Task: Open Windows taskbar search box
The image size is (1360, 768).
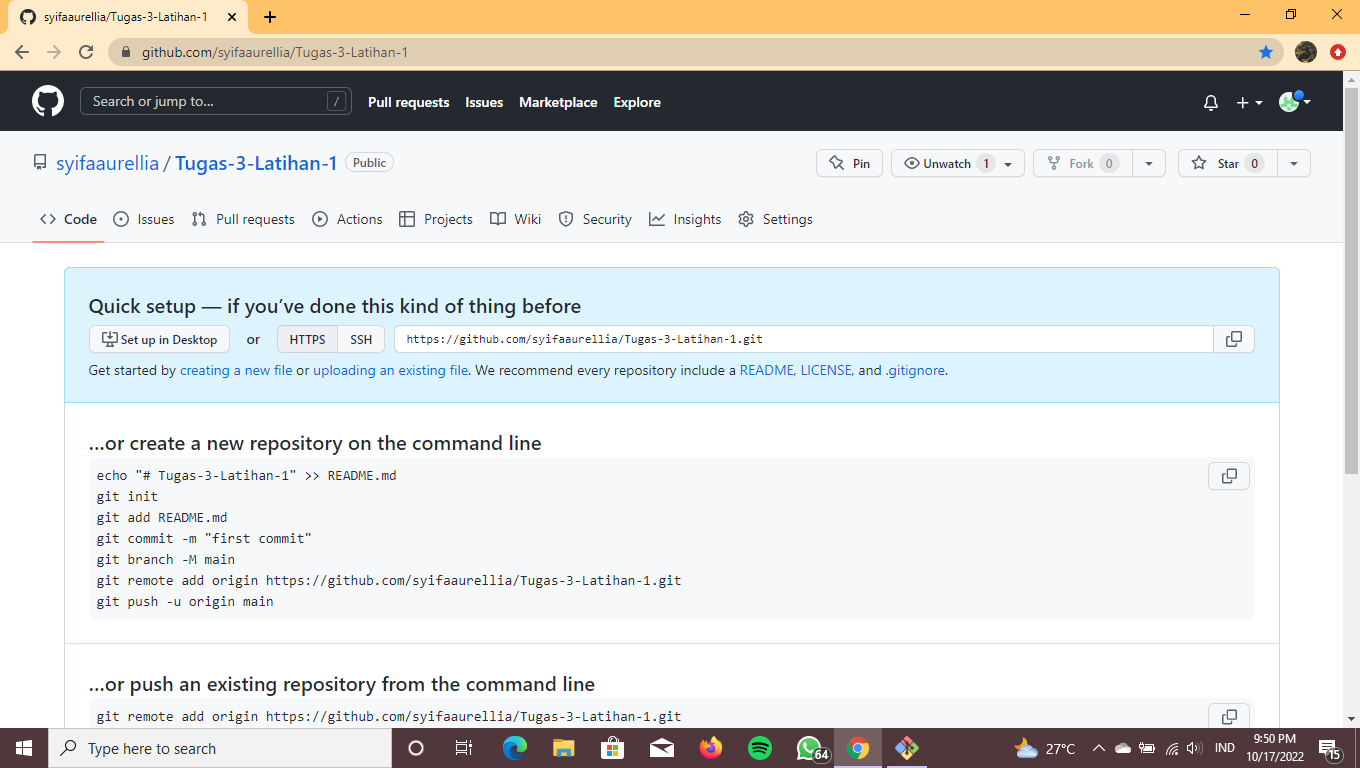Action: coord(219,748)
